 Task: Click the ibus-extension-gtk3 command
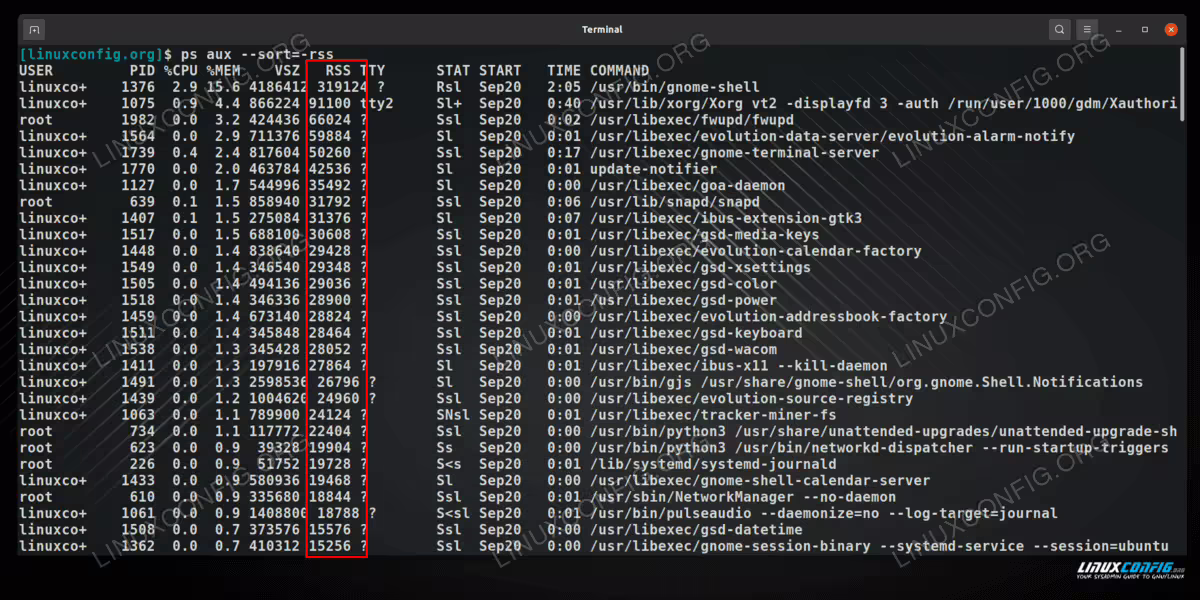[x=726, y=218]
